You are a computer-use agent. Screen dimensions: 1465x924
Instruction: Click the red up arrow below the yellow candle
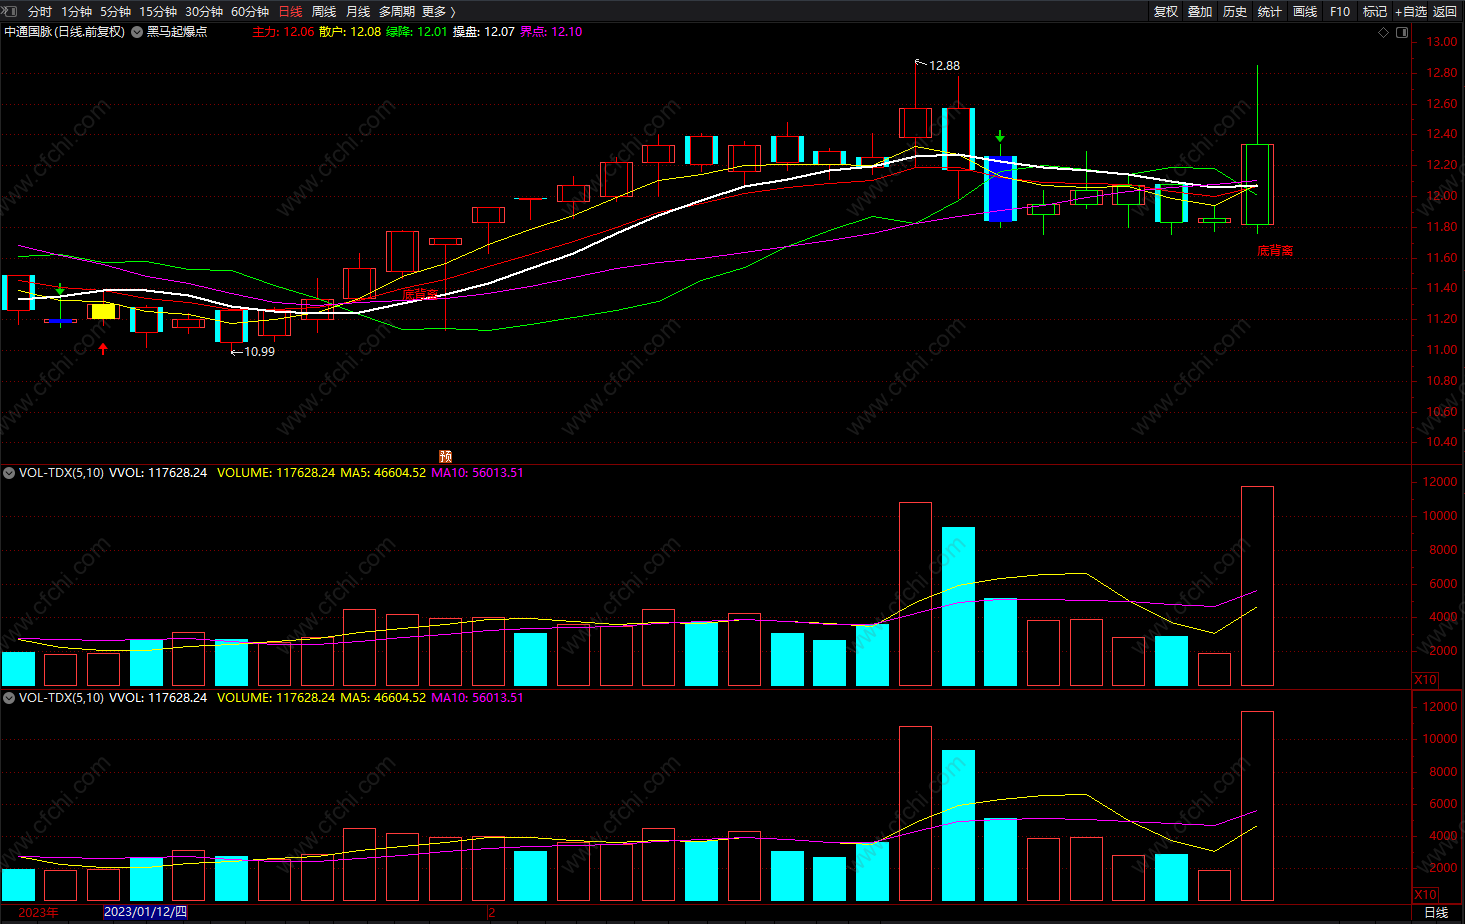[x=103, y=349]
